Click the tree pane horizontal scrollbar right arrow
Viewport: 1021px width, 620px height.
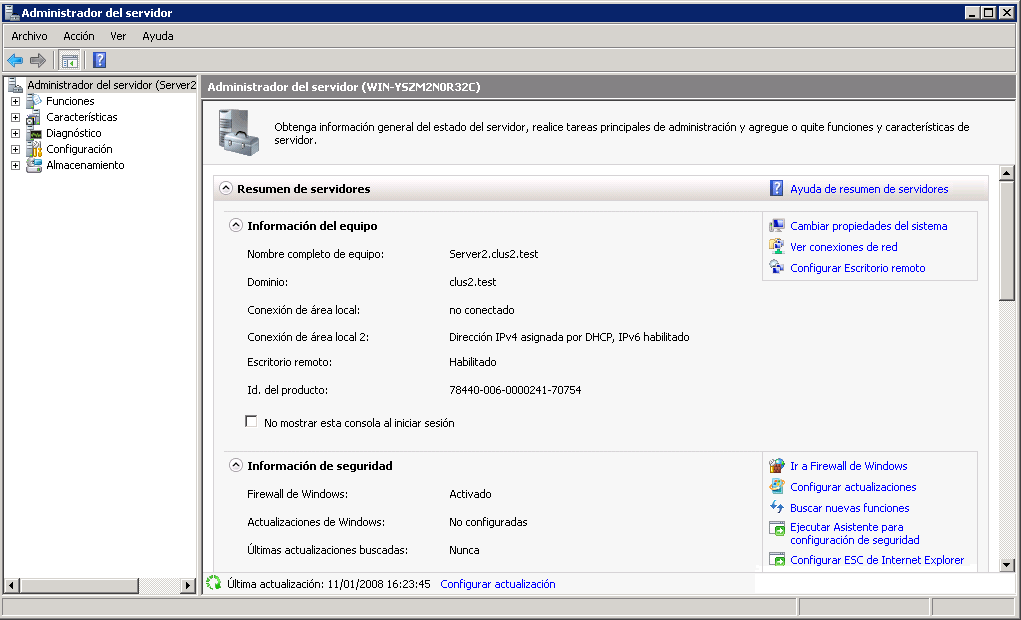[x=188, y=585]
